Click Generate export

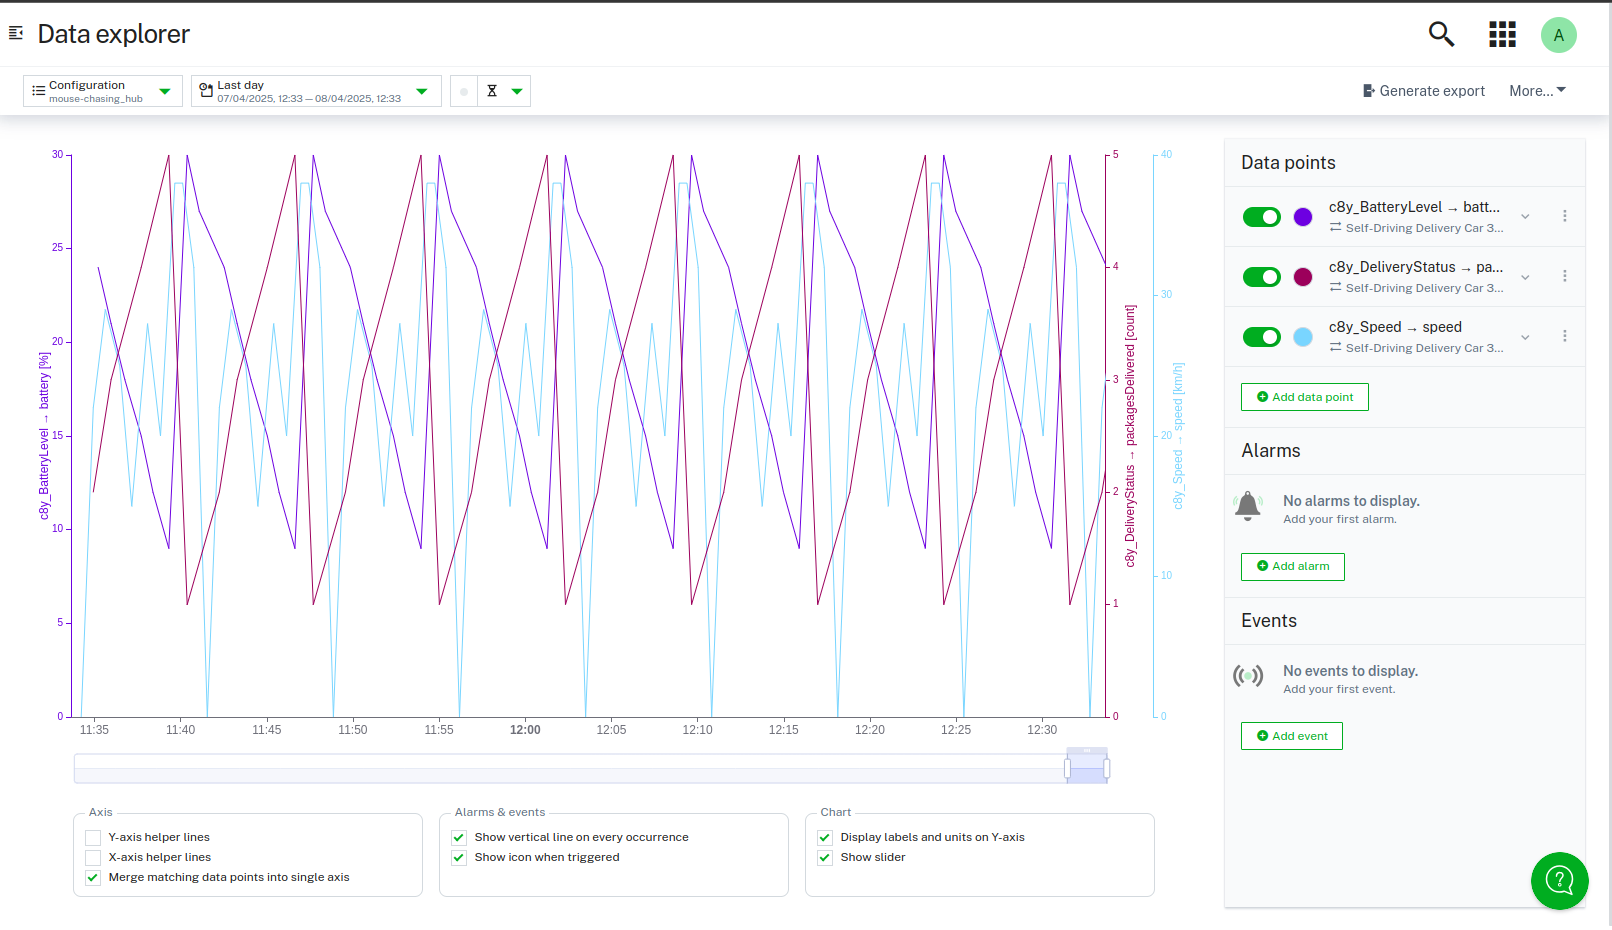coord(1423,91)
